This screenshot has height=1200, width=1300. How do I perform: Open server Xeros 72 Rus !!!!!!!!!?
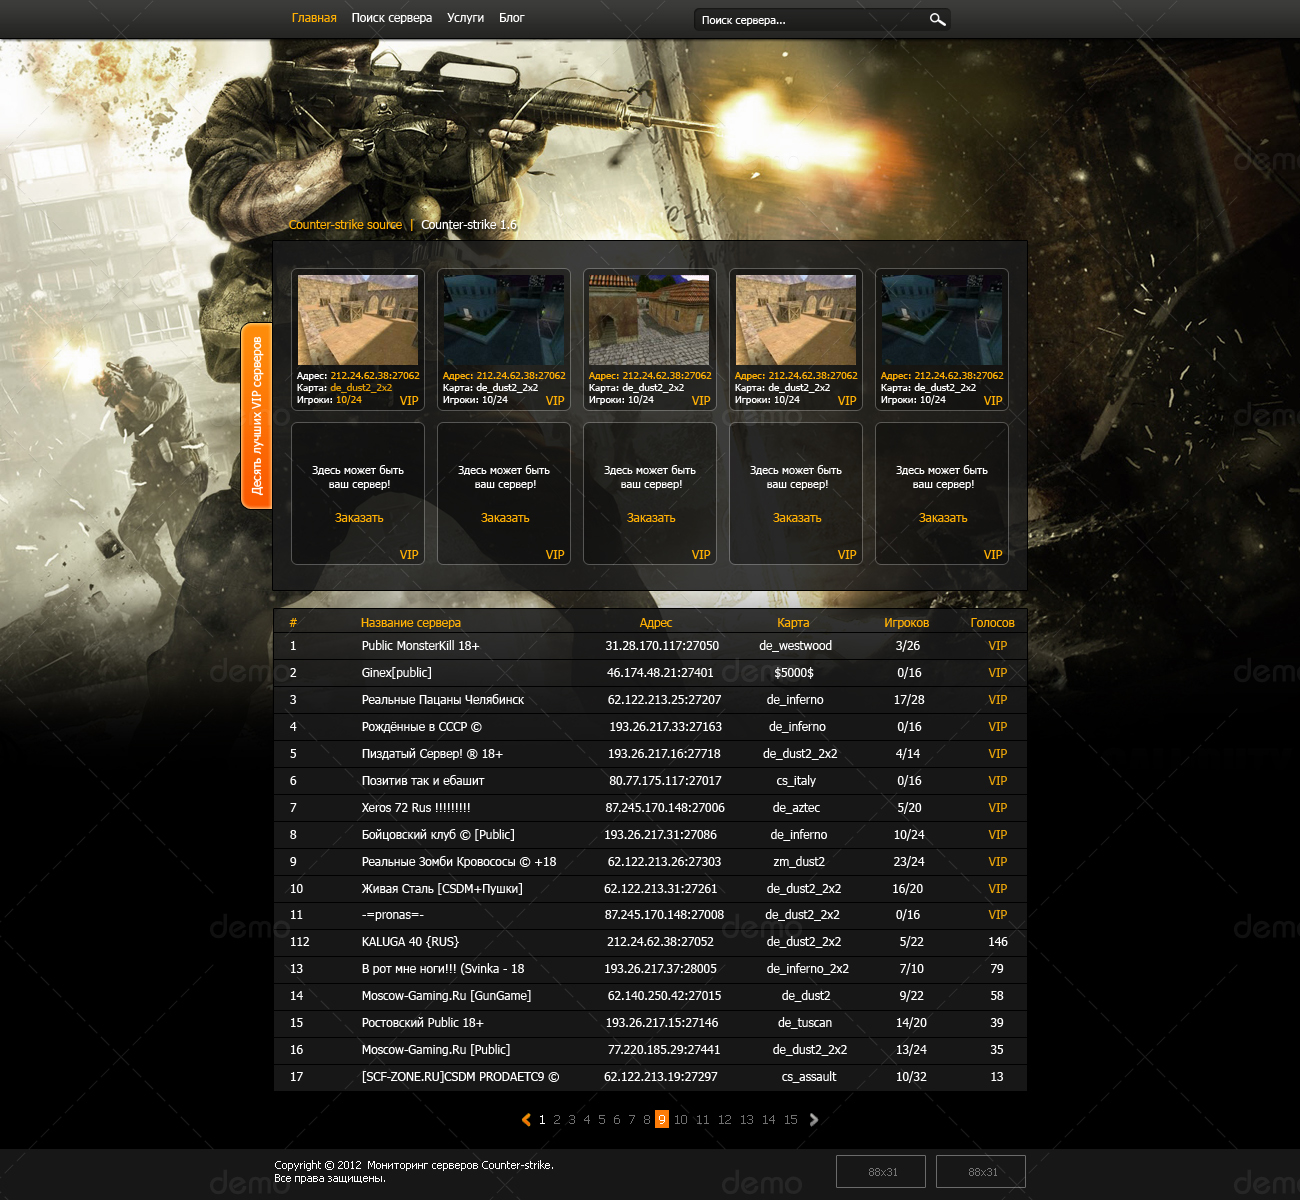[x=416, y=808]
